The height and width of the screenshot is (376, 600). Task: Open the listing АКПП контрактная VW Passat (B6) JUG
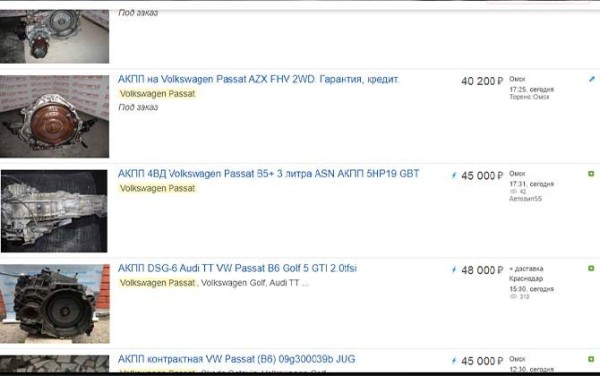(x=236, y=359)
